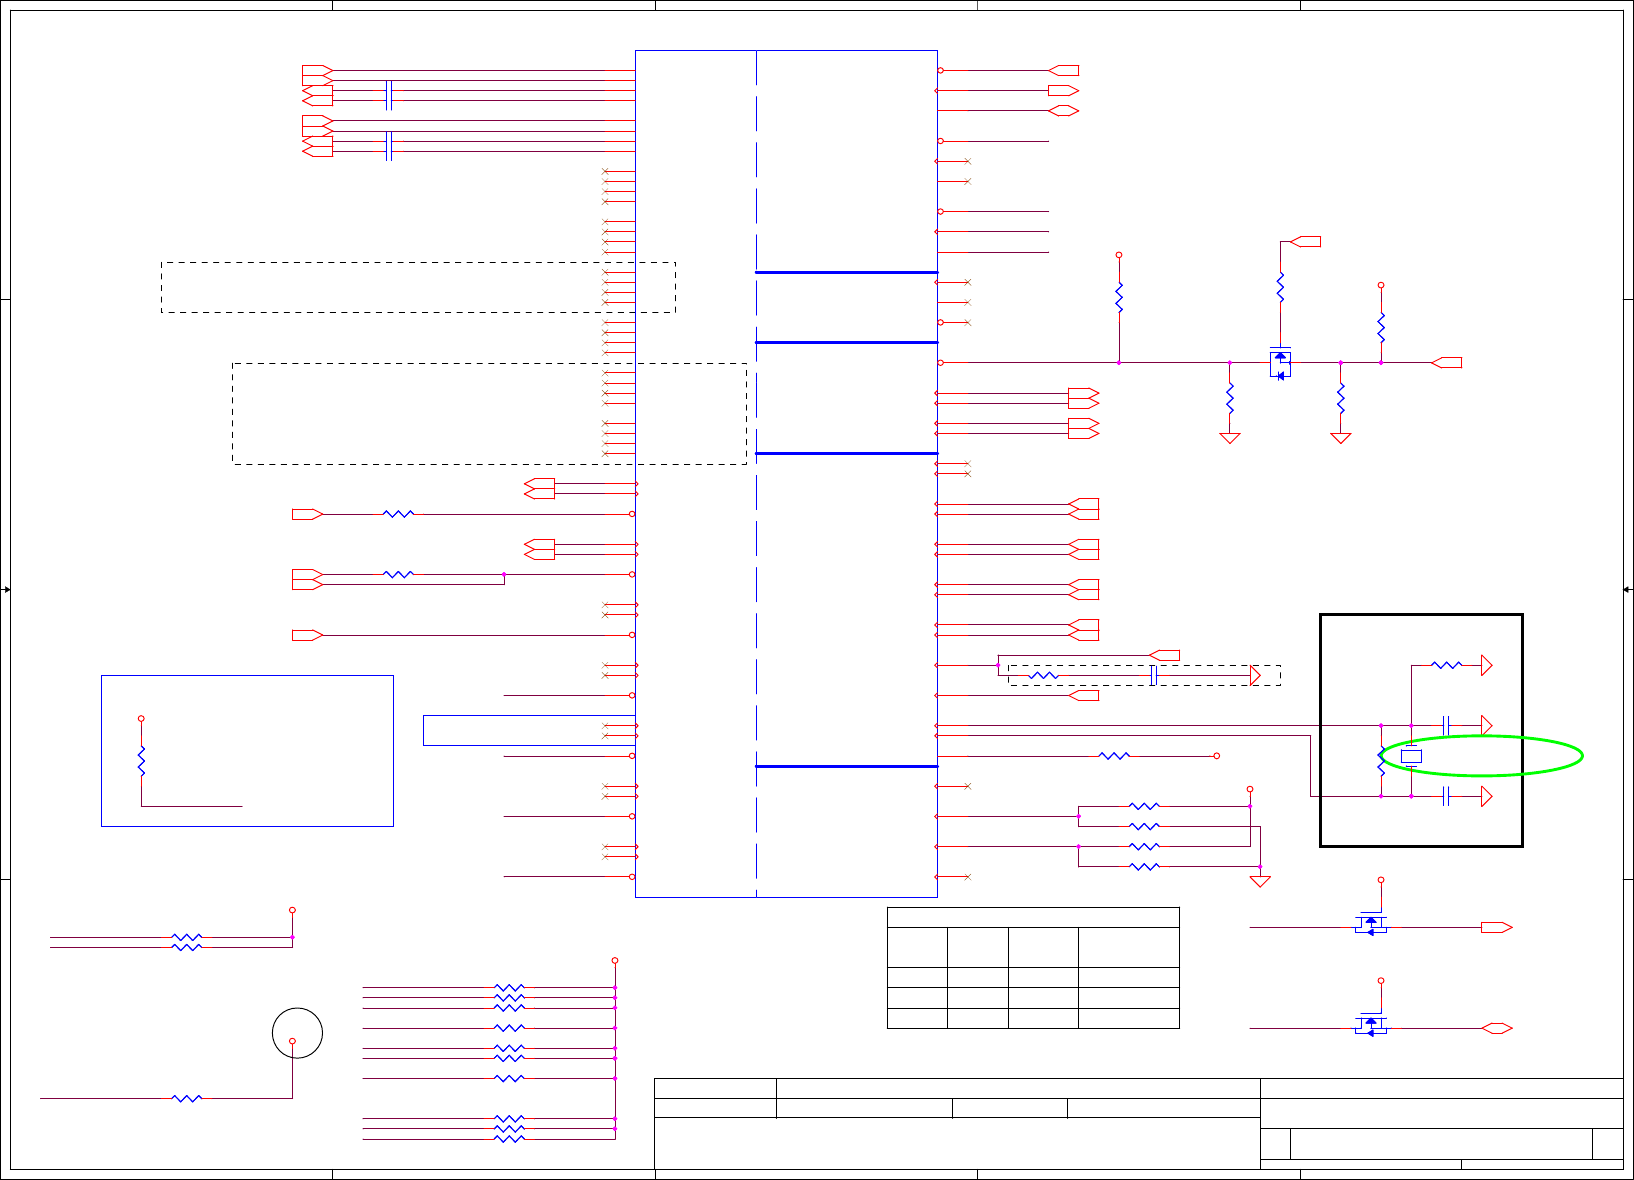Select the resistor wired parallel to the crystal
Viewport: 1634px width, 1180px height.
coord(1381,761)
